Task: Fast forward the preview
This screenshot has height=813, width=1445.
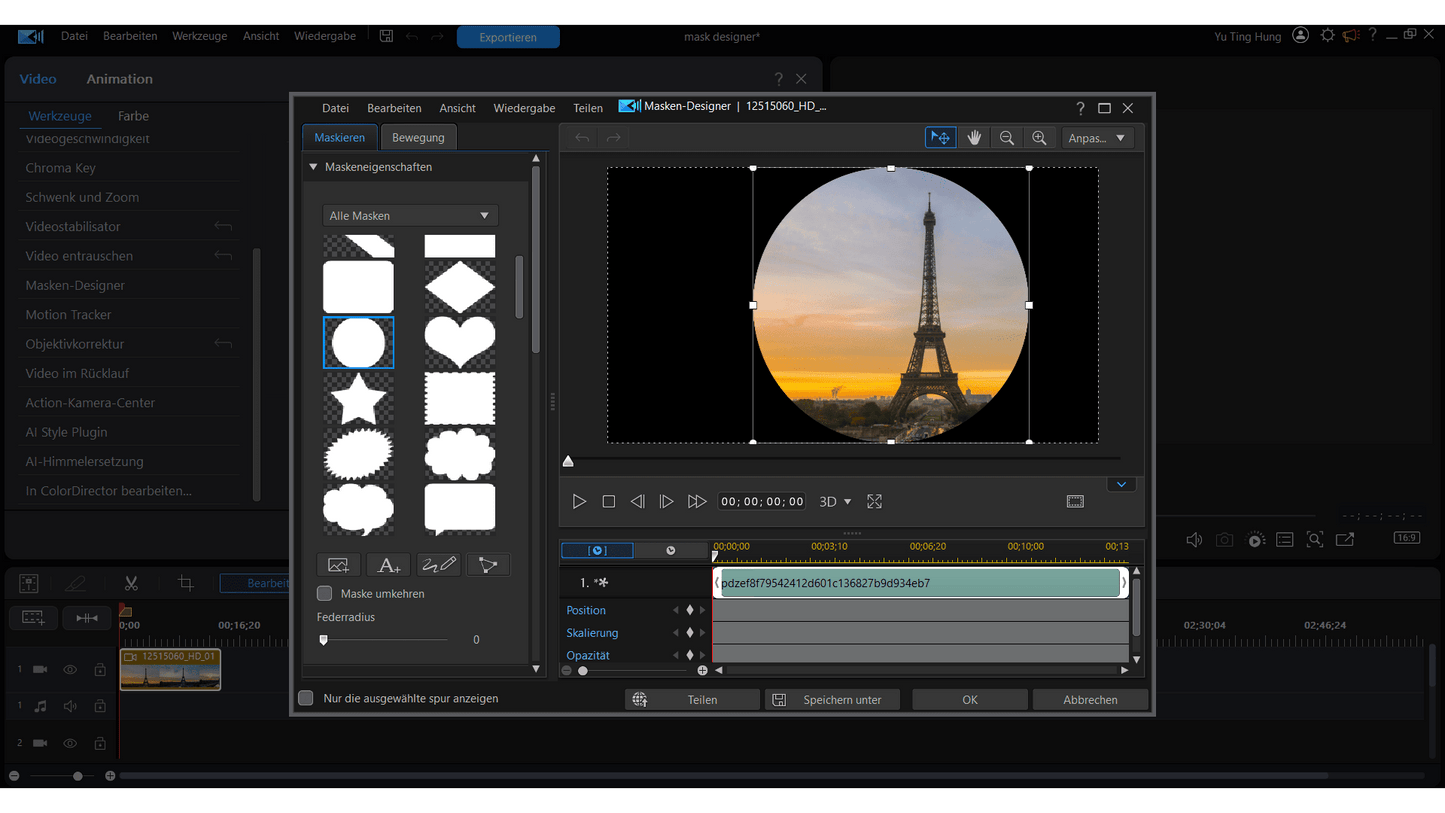Action: coord(697,502)
